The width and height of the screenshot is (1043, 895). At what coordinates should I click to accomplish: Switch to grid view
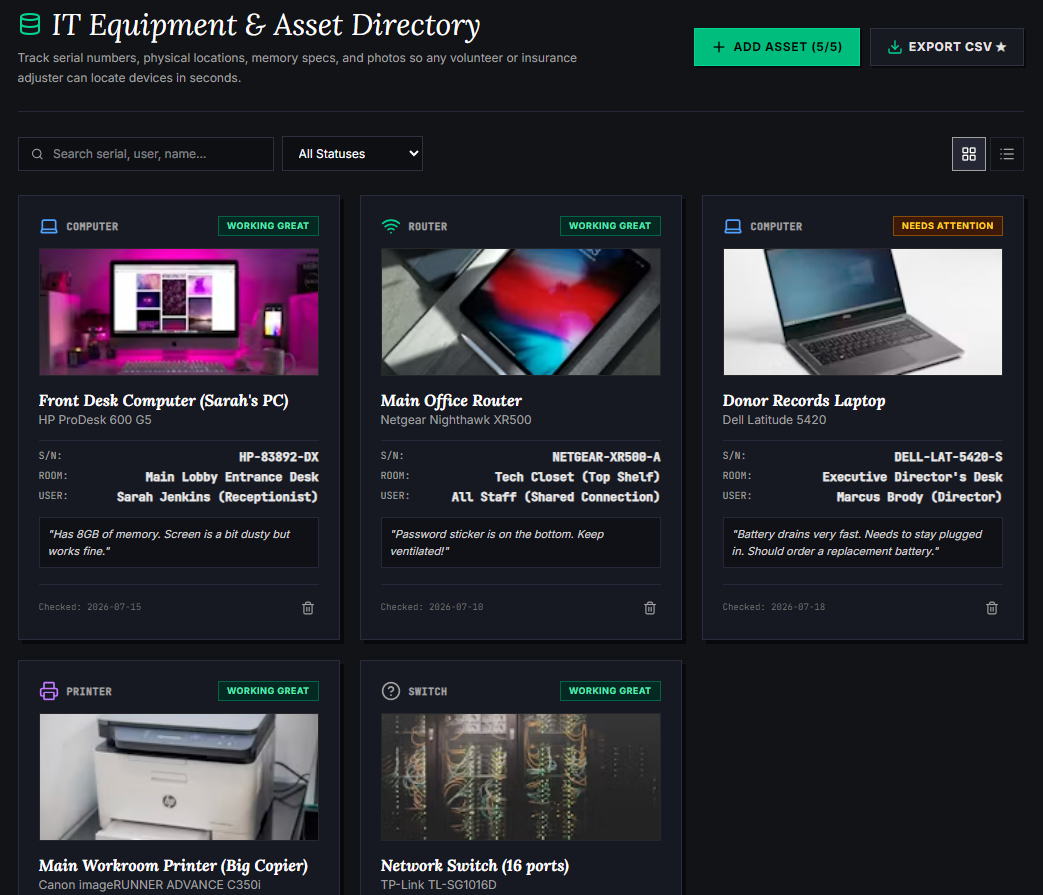968,154
